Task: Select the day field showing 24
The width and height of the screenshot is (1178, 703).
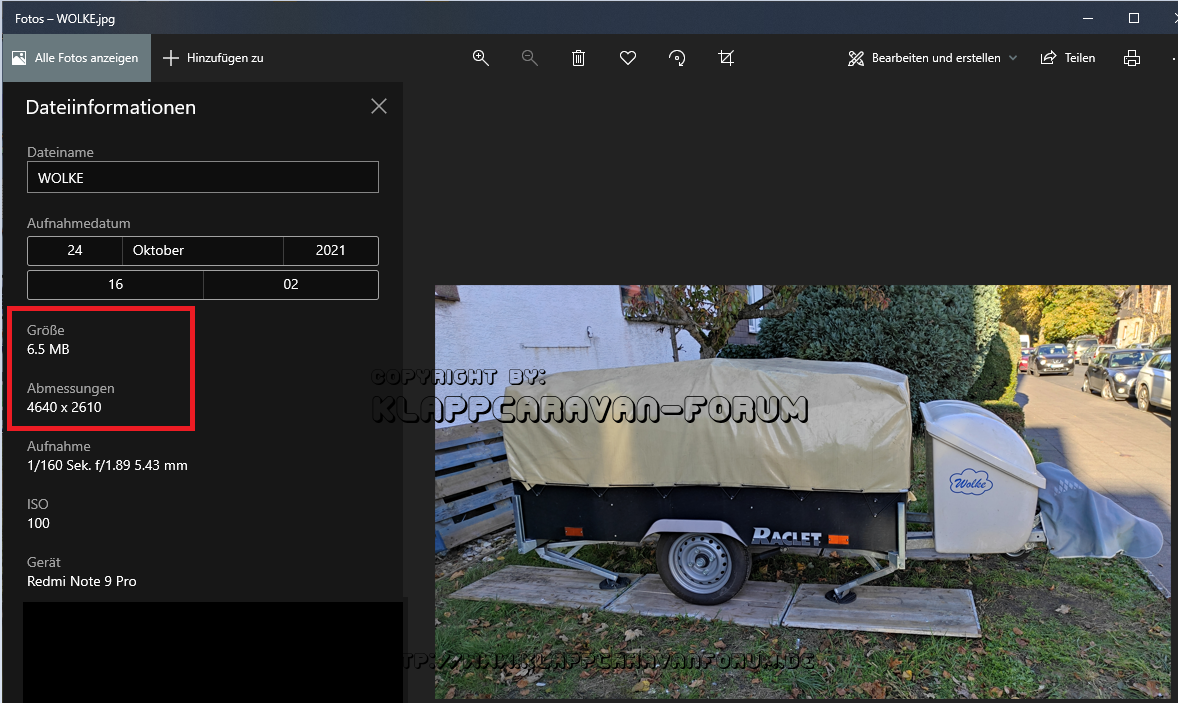Action: coord(75,250)
